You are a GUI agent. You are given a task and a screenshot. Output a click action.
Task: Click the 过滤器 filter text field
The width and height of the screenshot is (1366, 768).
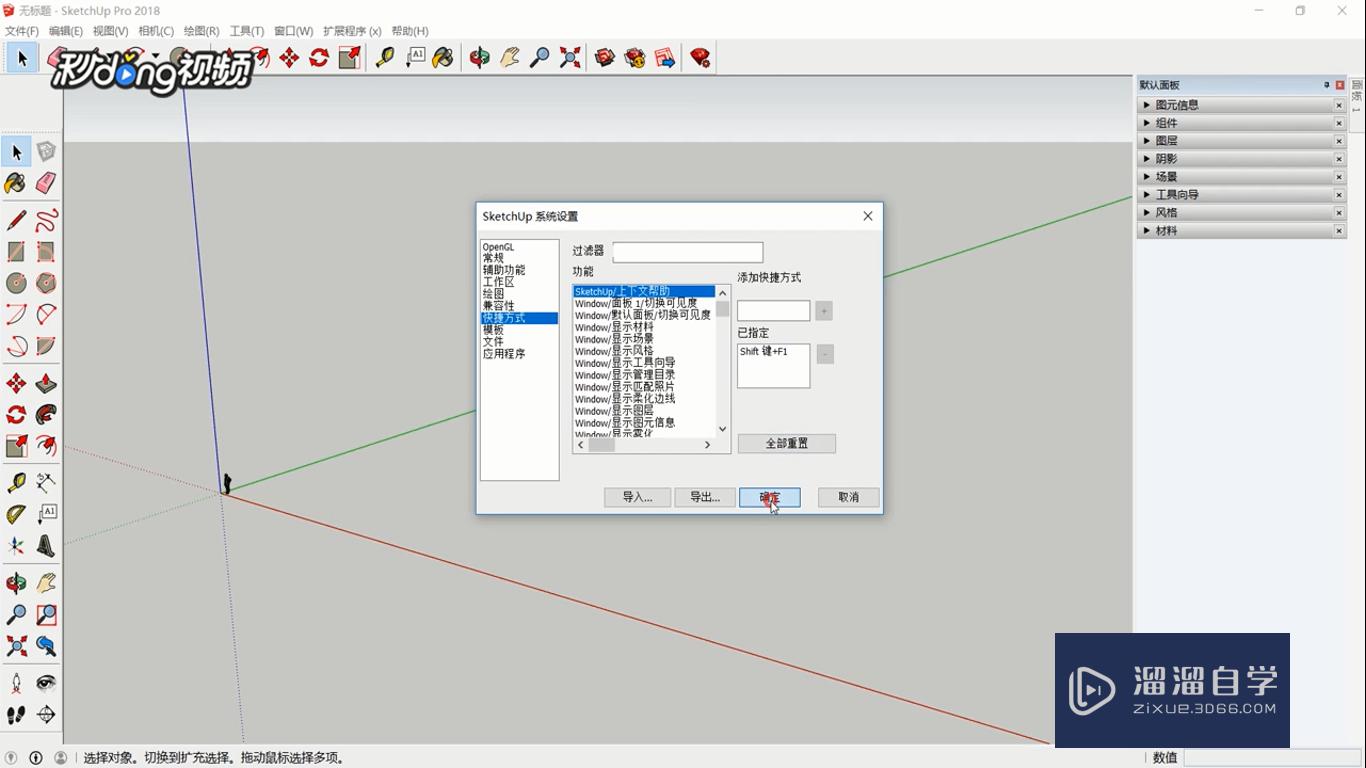click(688, 252)
